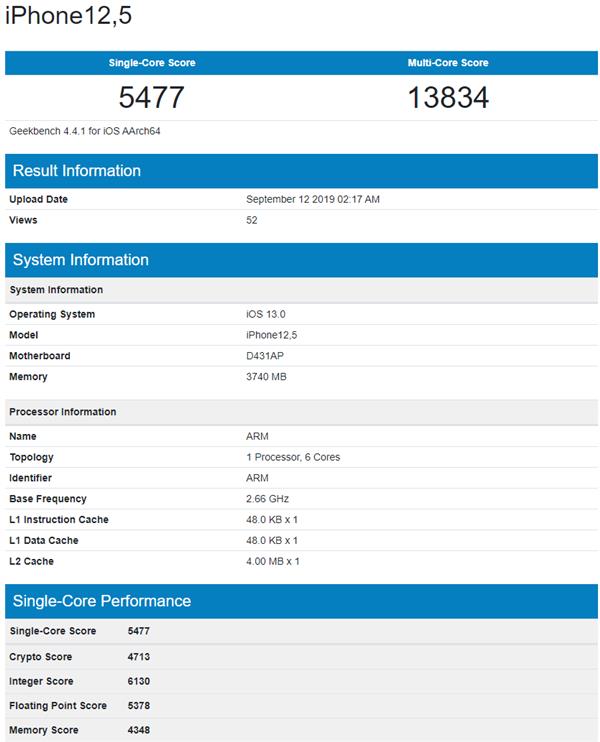Select the Single-Core Score label in performance table
The height and width of the screenshot is (742, 600).
[53, 631]
